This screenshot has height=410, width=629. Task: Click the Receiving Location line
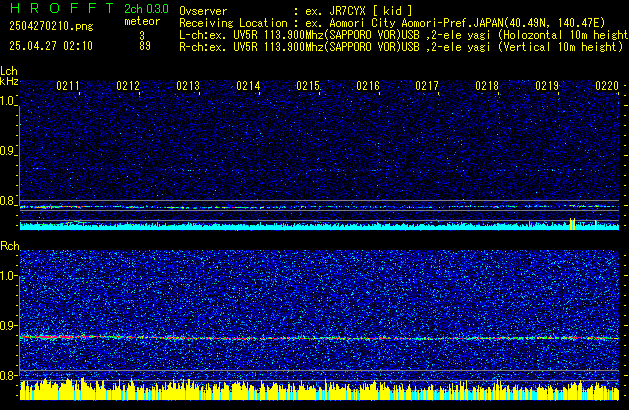(x=392, y=23)
